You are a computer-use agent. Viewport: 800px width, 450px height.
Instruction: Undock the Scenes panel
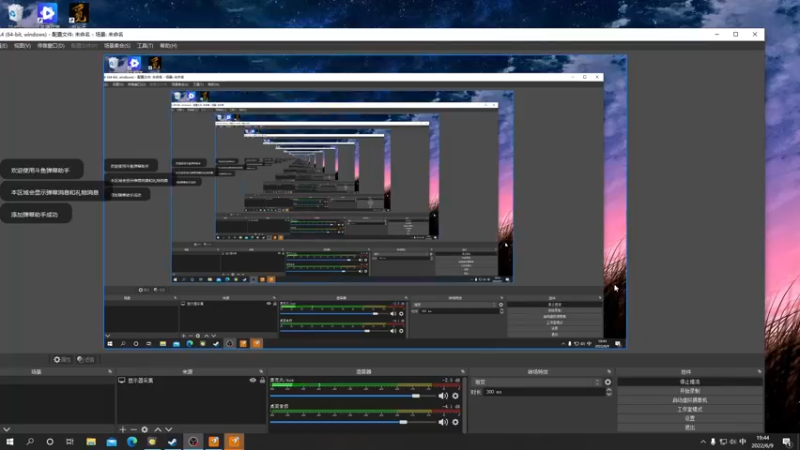[x=110, y=371]
